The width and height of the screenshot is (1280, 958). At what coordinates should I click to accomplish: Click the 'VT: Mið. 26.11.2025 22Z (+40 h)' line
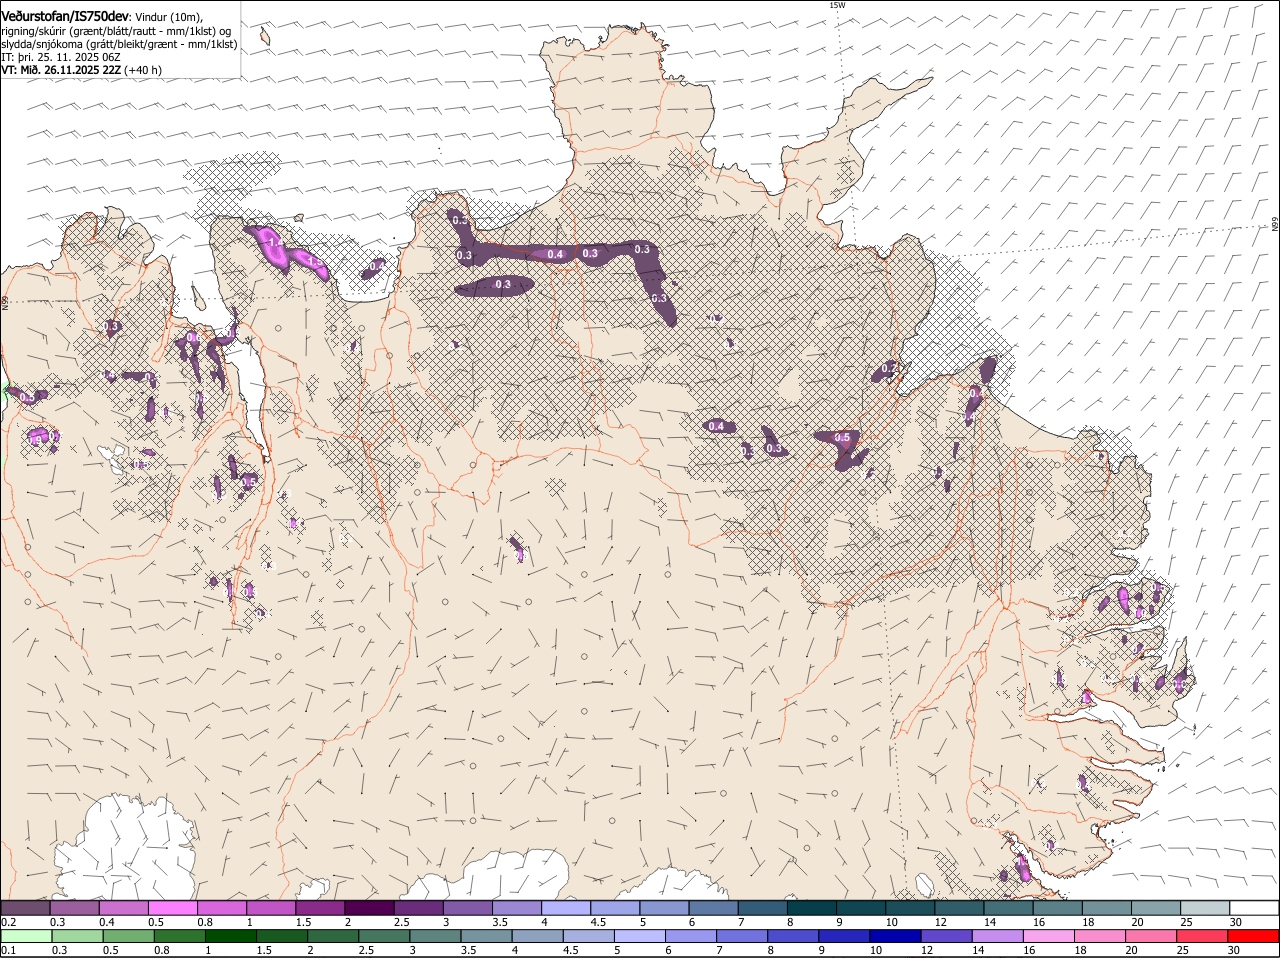pos(82,70)
